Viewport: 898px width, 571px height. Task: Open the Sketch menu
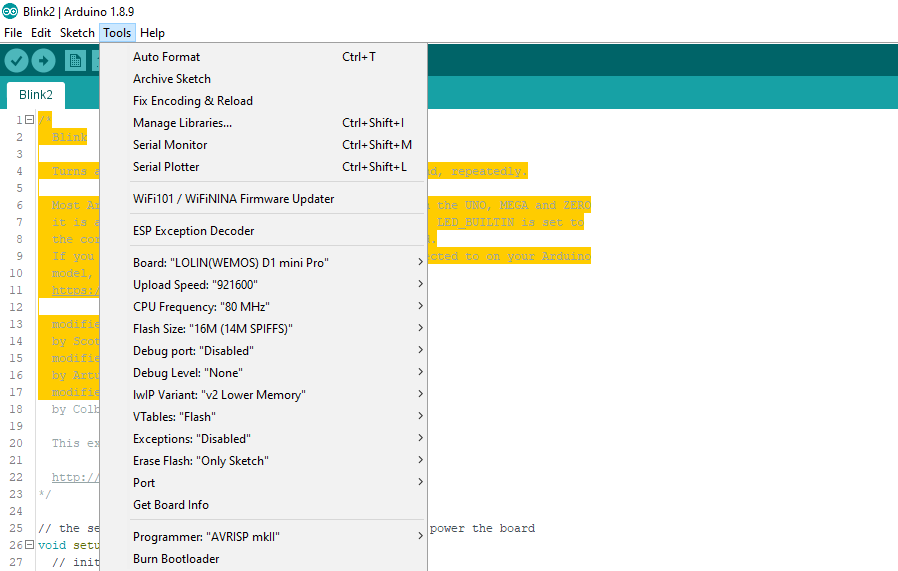pos(77,33)
